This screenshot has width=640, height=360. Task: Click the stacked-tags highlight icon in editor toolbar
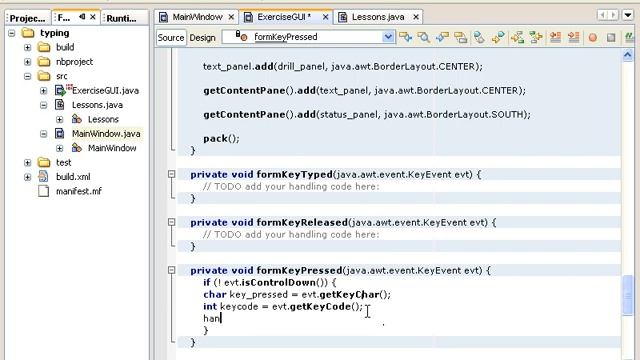[x=460, y=37]
